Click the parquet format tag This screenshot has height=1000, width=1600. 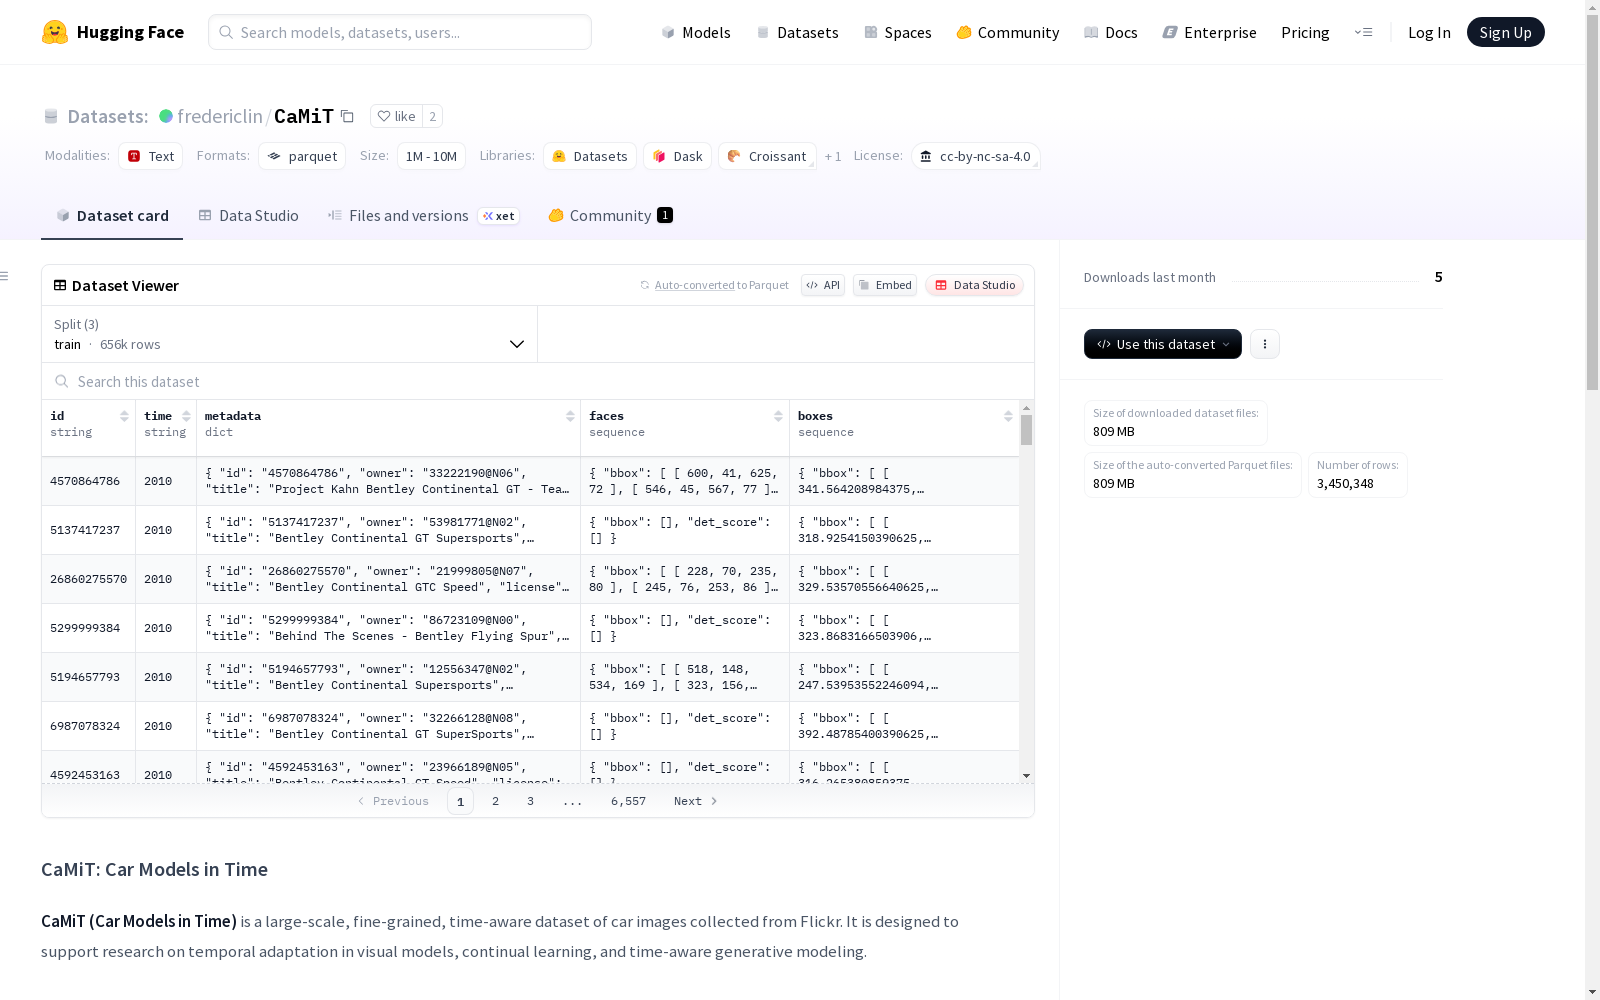pos(302,156)
